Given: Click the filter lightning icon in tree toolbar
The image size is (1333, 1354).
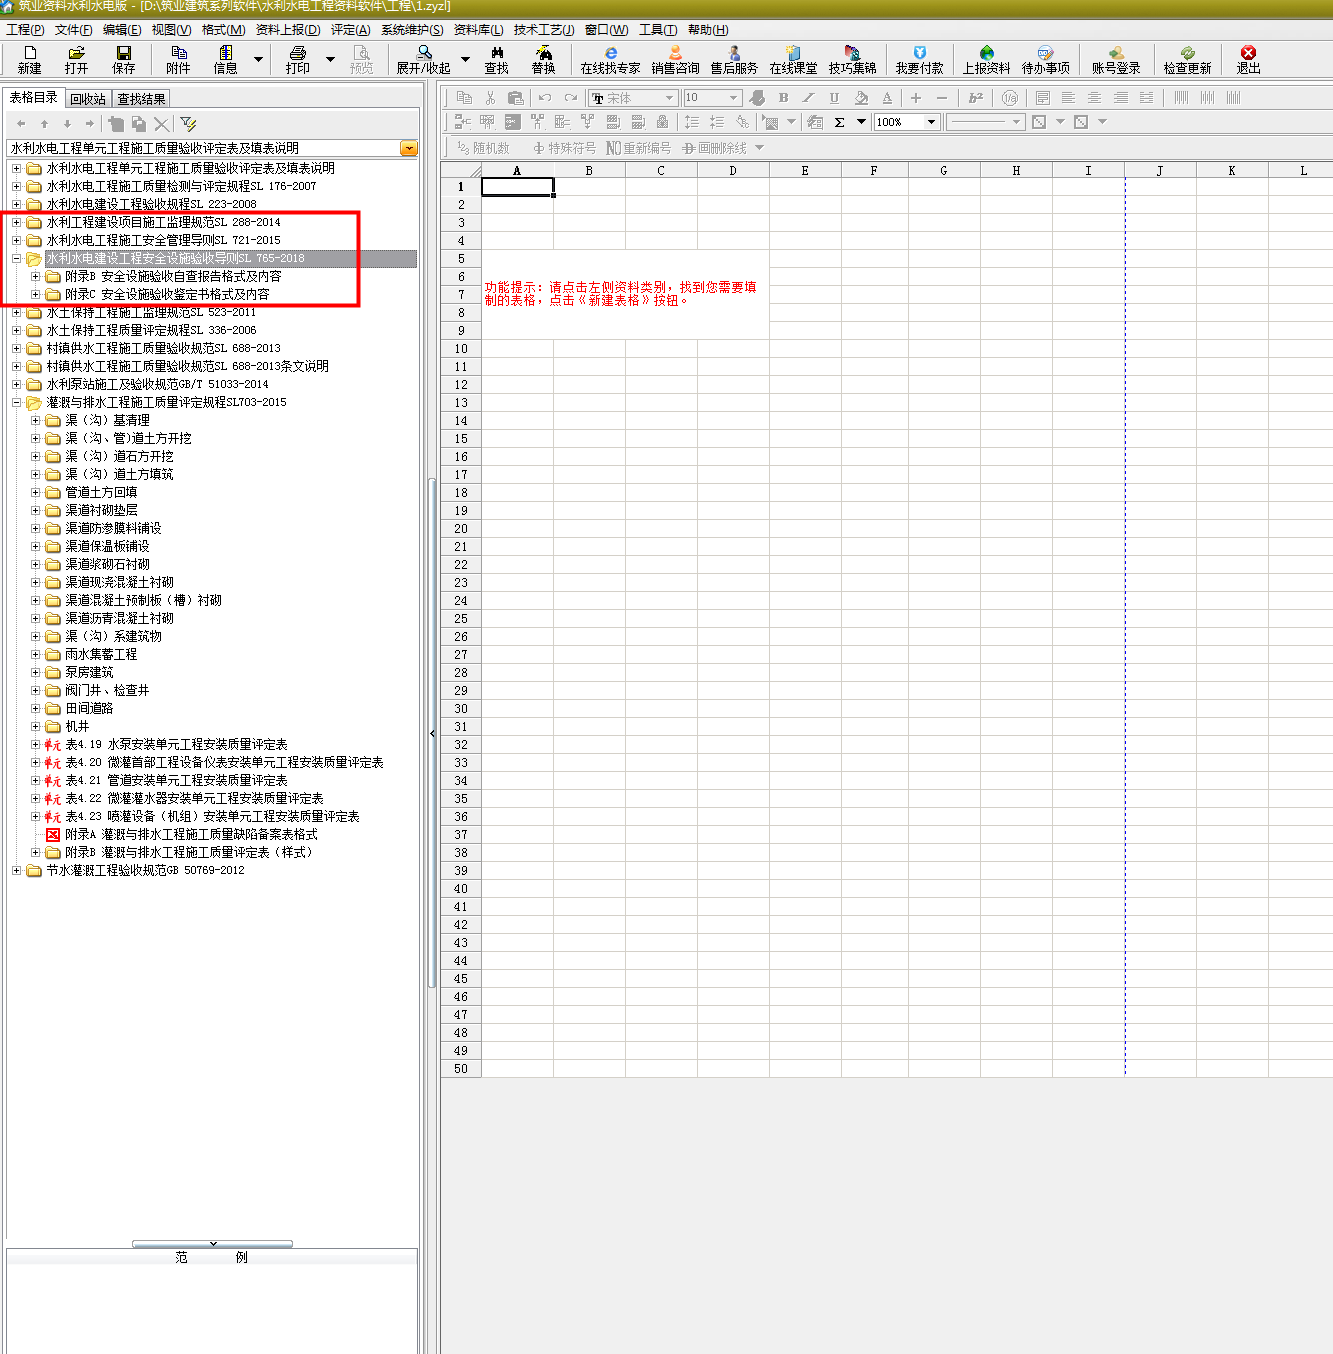Looking at the screenshot, I should tap(188, 124).
